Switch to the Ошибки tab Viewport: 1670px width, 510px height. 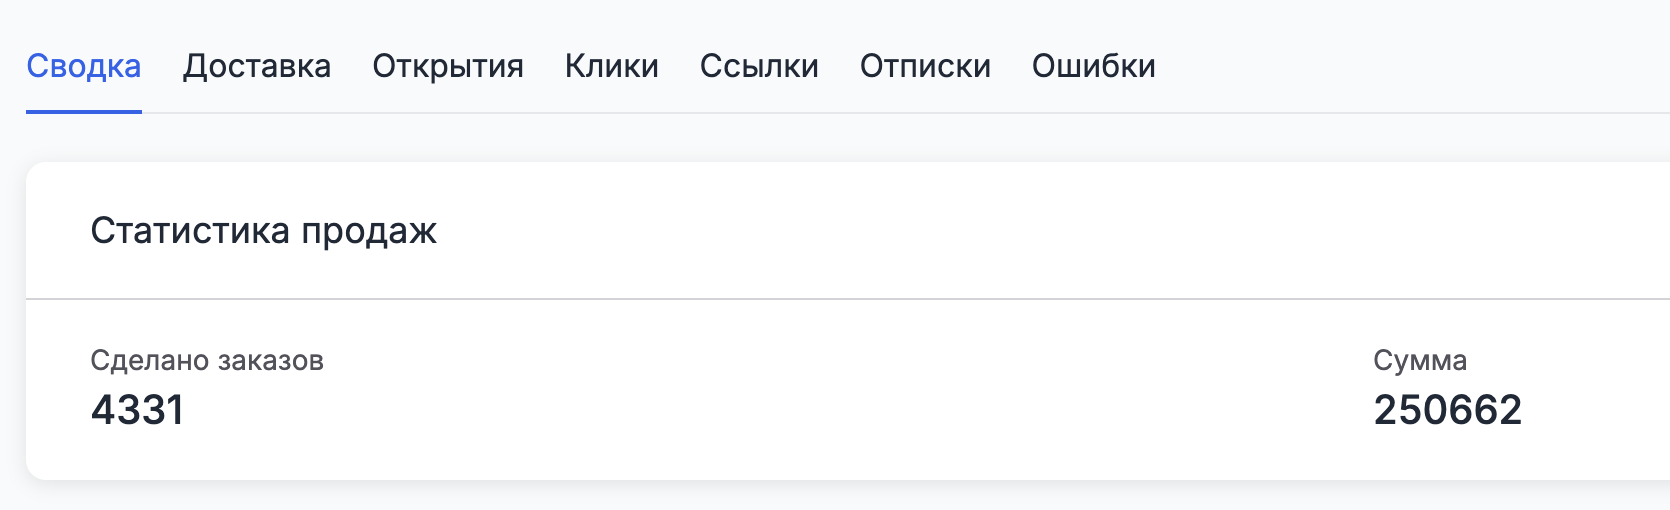[x=1093, y=66]
